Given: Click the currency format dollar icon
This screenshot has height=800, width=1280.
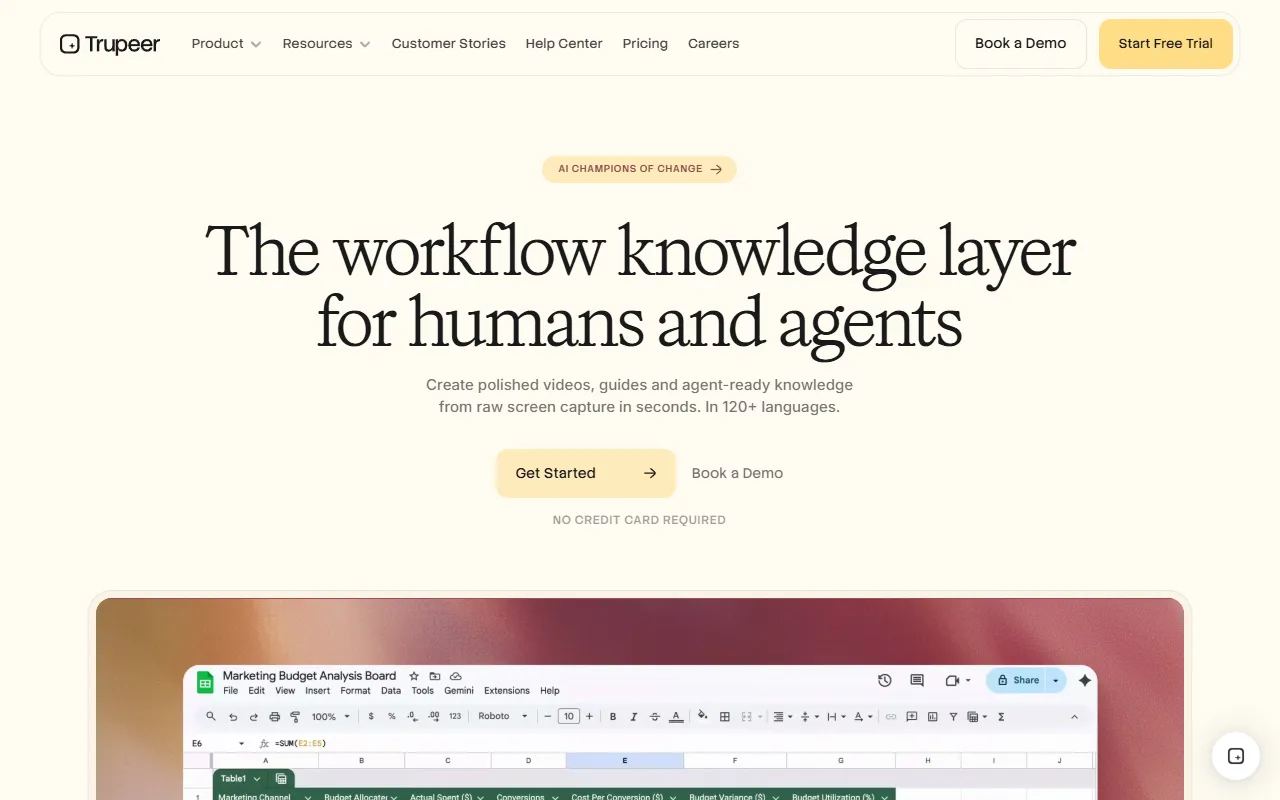Looking at the screenshot, I should pyautogui.click(x=371, y=716).
